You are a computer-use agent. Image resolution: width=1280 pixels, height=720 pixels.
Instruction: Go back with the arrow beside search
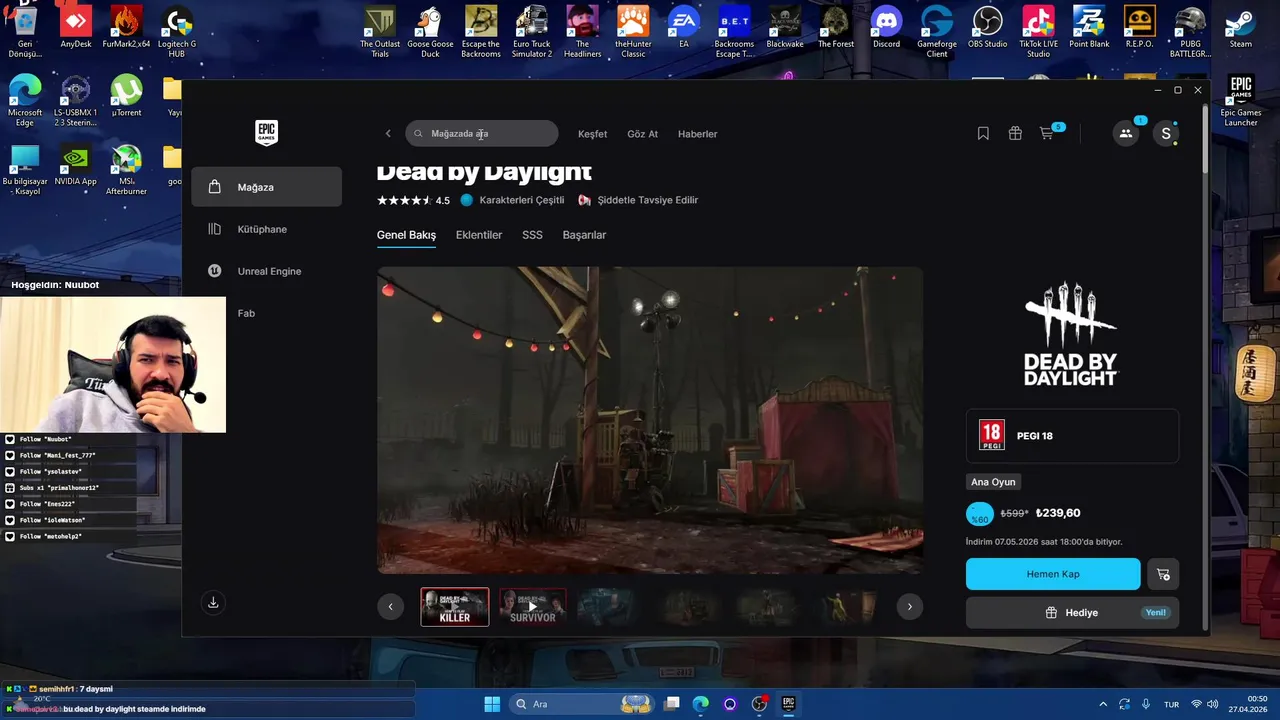(388, 134)
